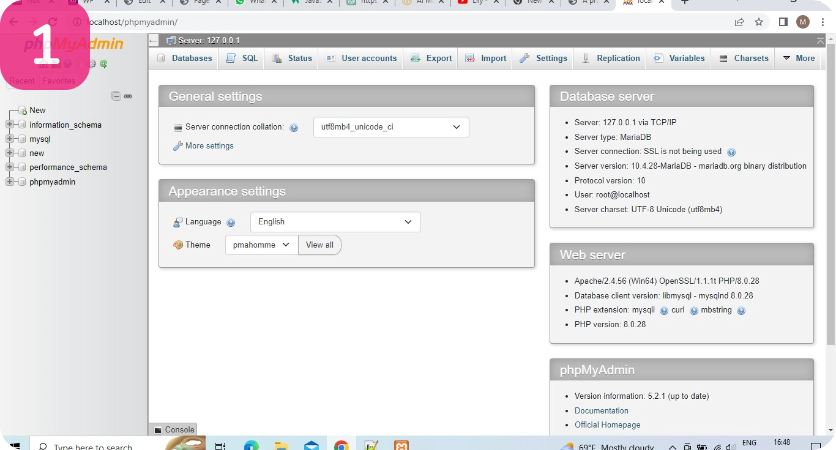This screenshot has height=450, width=836.
Task: Open the Replication tab
Action: point(610,58)
